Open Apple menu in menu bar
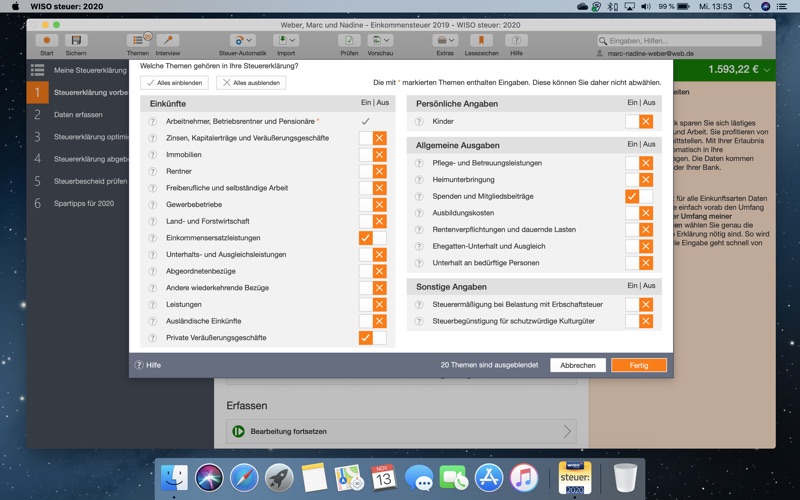Viewport: 800px width, 500px height. click(x=15, y=7)
